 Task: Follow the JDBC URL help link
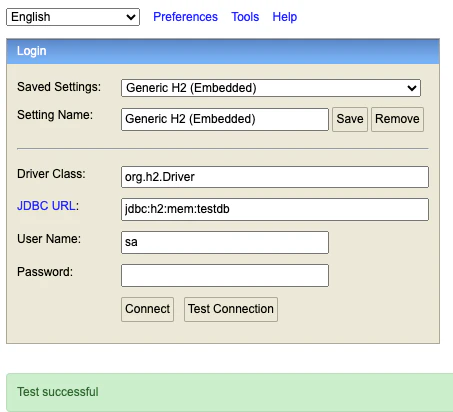[x=46, y=206]
